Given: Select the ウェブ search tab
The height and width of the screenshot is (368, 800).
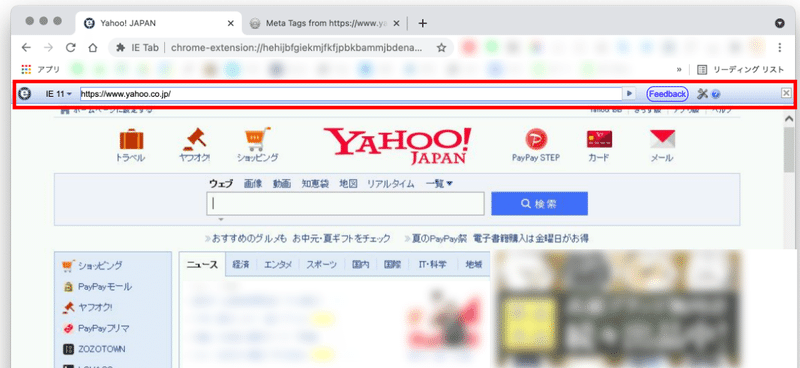Looking at the screenshot, I should click(220, 184).
